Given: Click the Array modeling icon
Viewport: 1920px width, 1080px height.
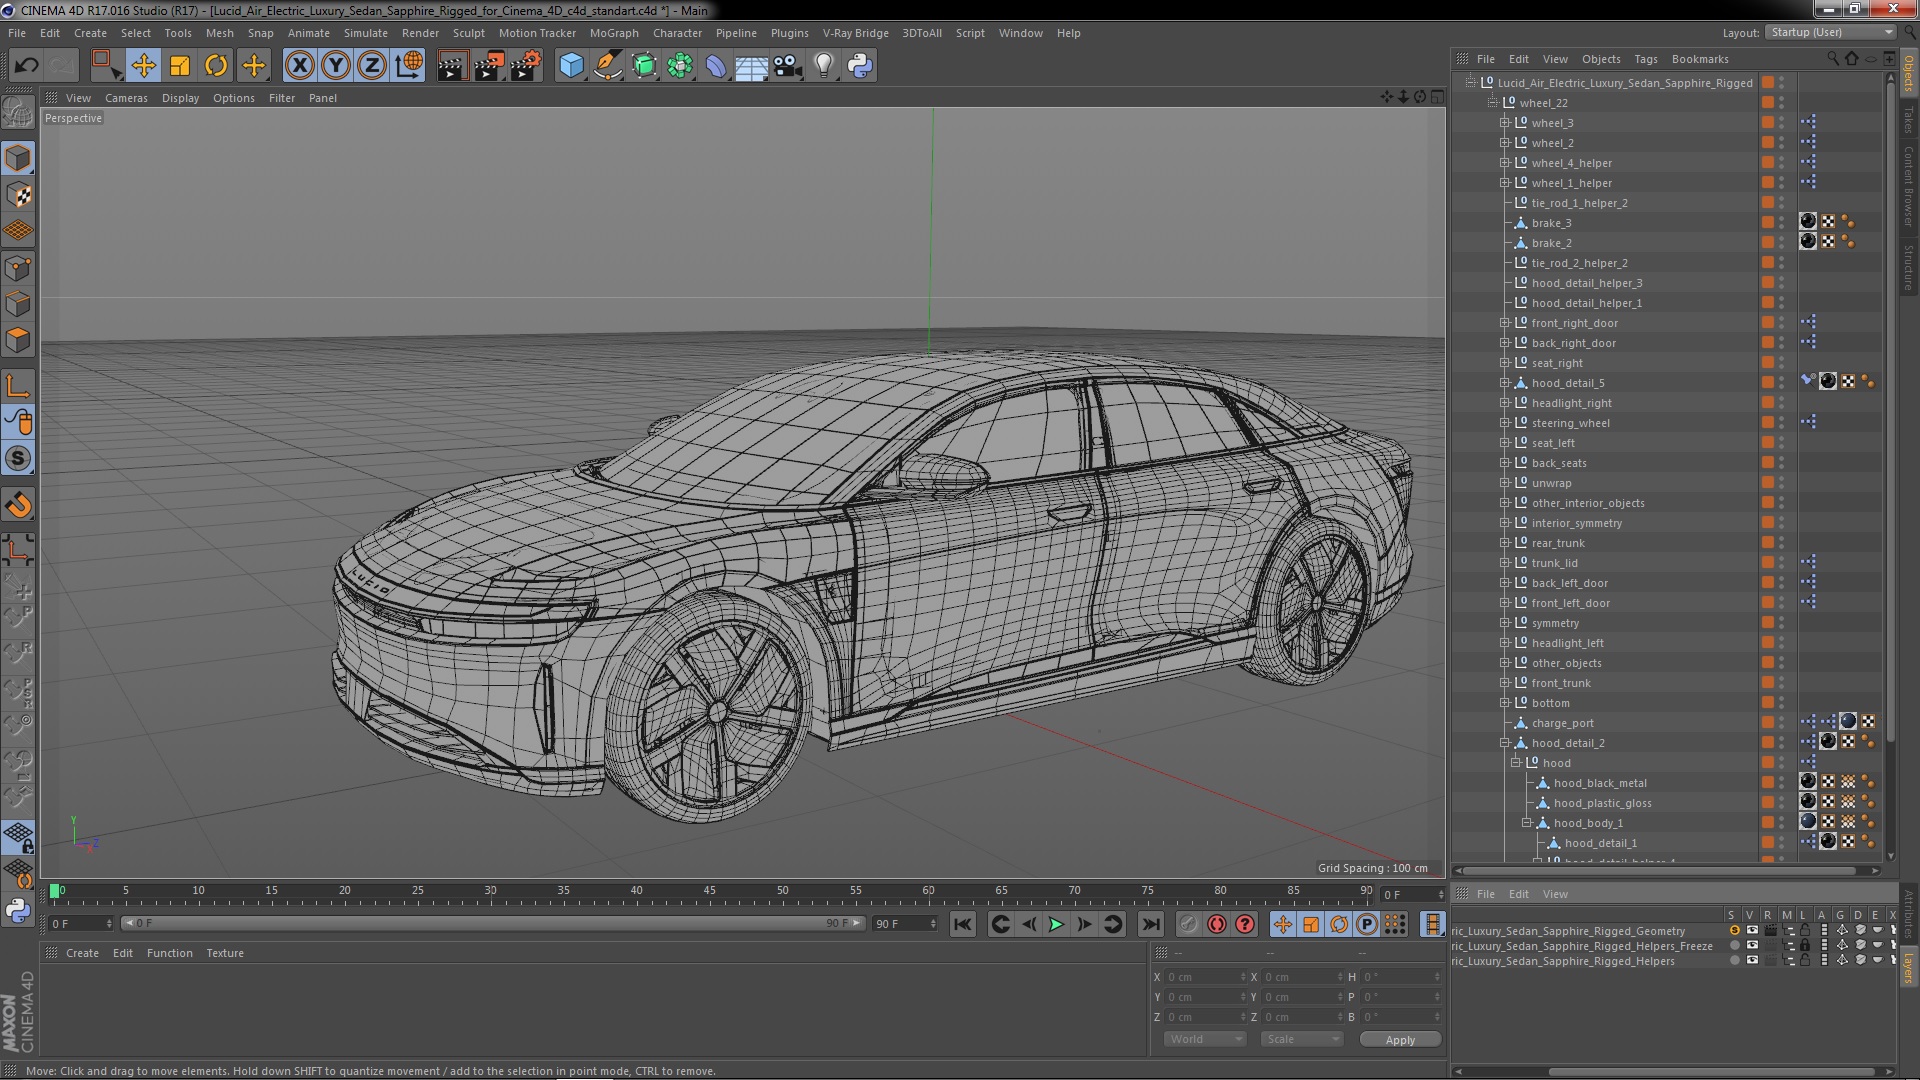Looking at the screenshot, I should click(x=680, y=66).
